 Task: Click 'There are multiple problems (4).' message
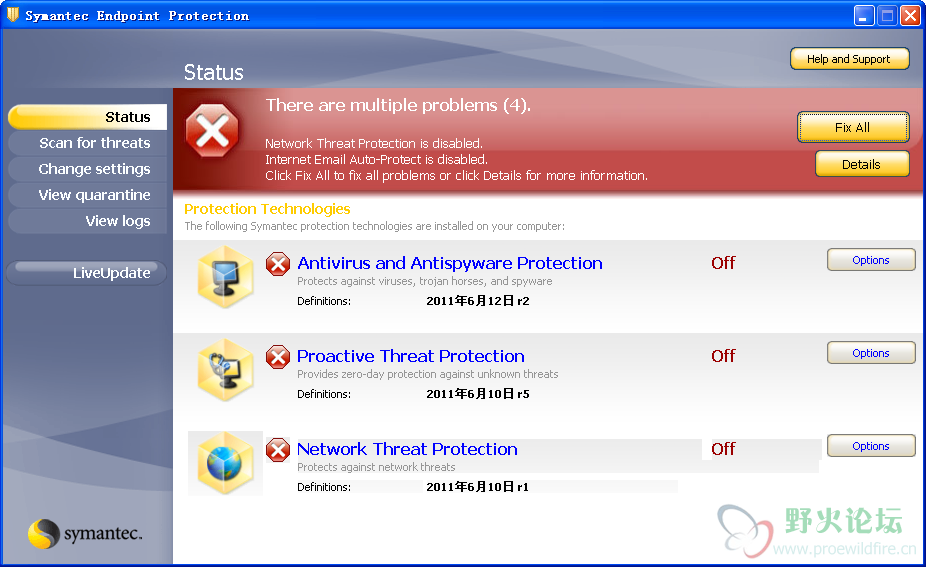click(x=398, y=105)
